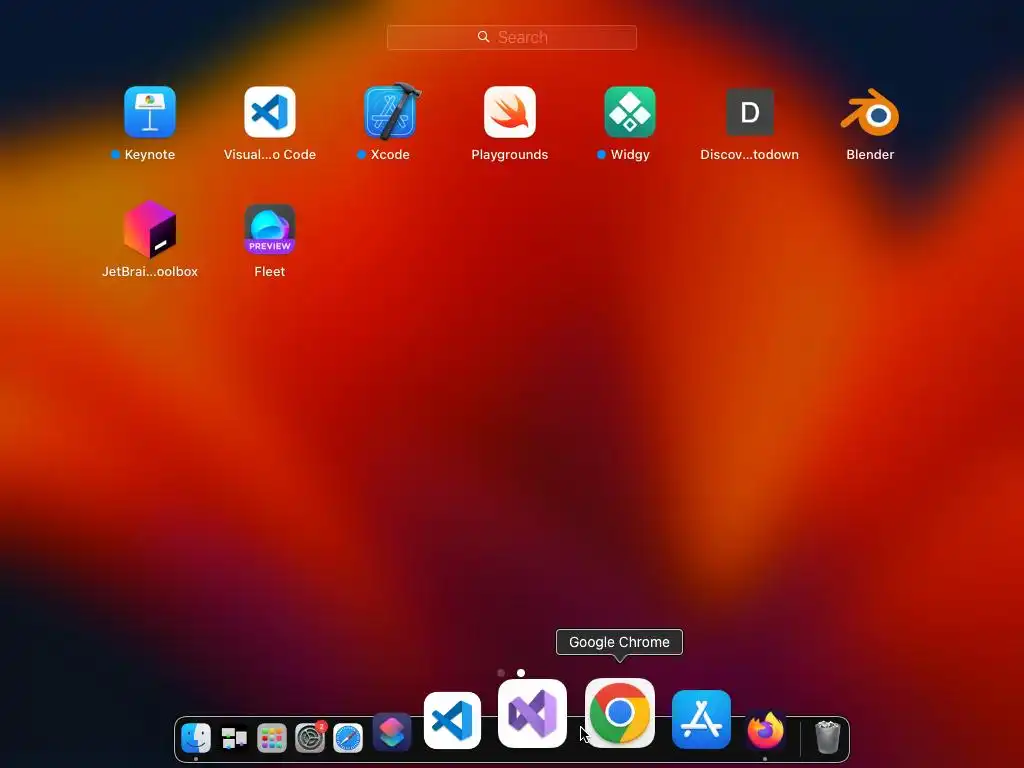Viewport: 1024px width, 768px height.
Task: Open Shortcuts app in the Dock
Action: click(392, 731)
